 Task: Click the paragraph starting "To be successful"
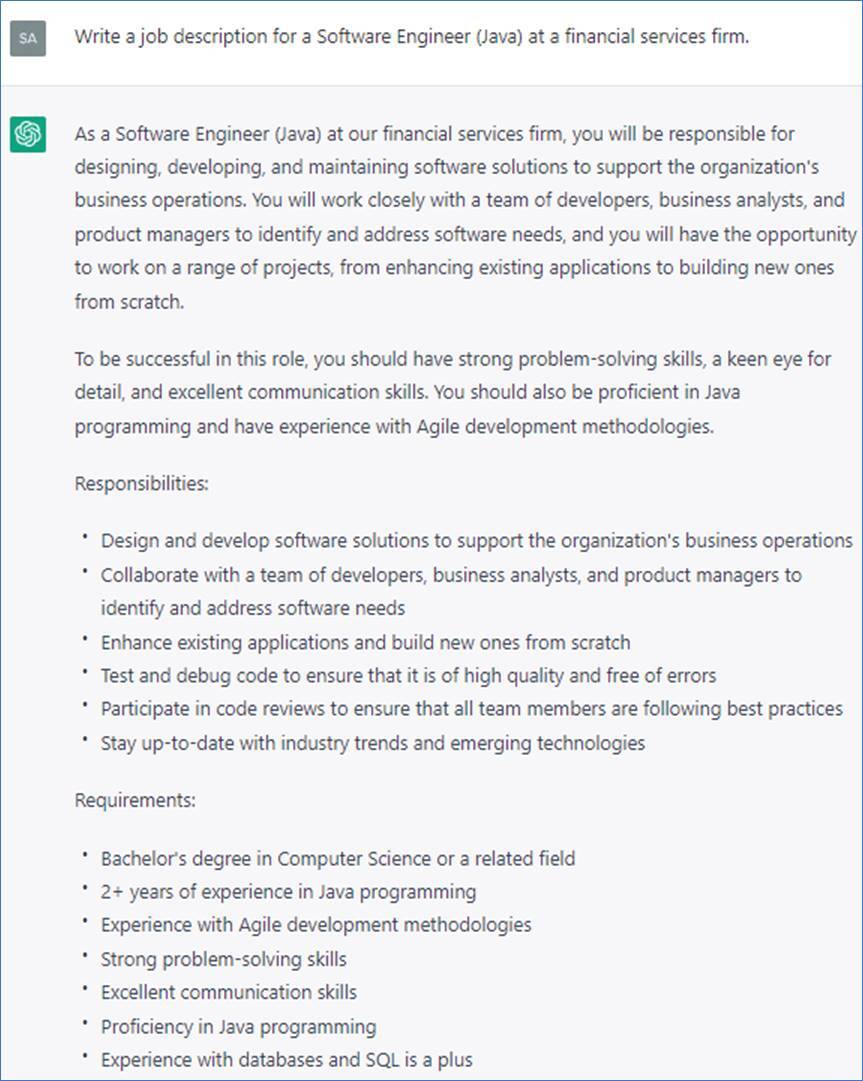[x=453, y=392]
